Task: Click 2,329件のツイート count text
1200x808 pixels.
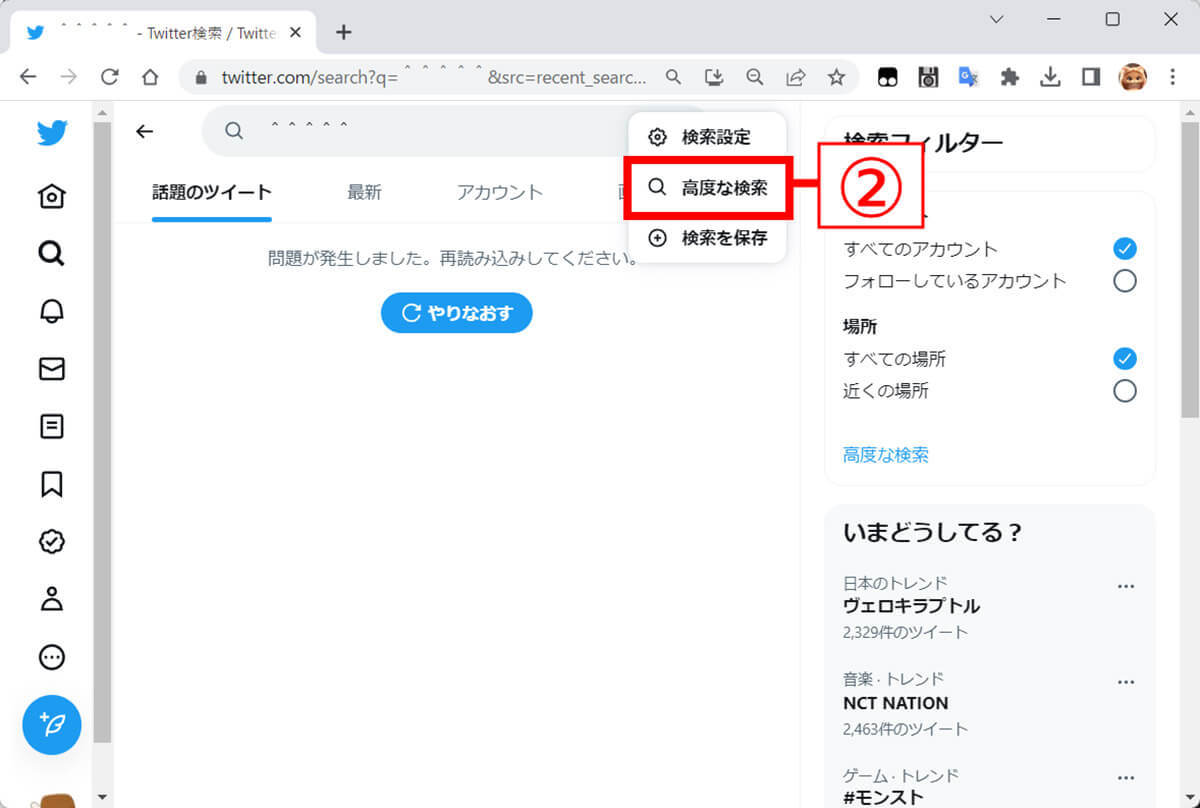Action: [x=905, y=632]
